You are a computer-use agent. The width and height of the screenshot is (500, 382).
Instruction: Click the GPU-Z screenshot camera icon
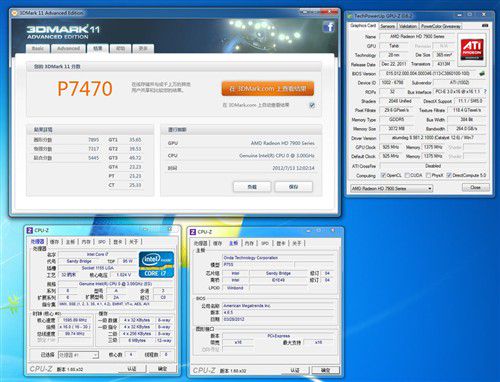click(x=485, y=26)
